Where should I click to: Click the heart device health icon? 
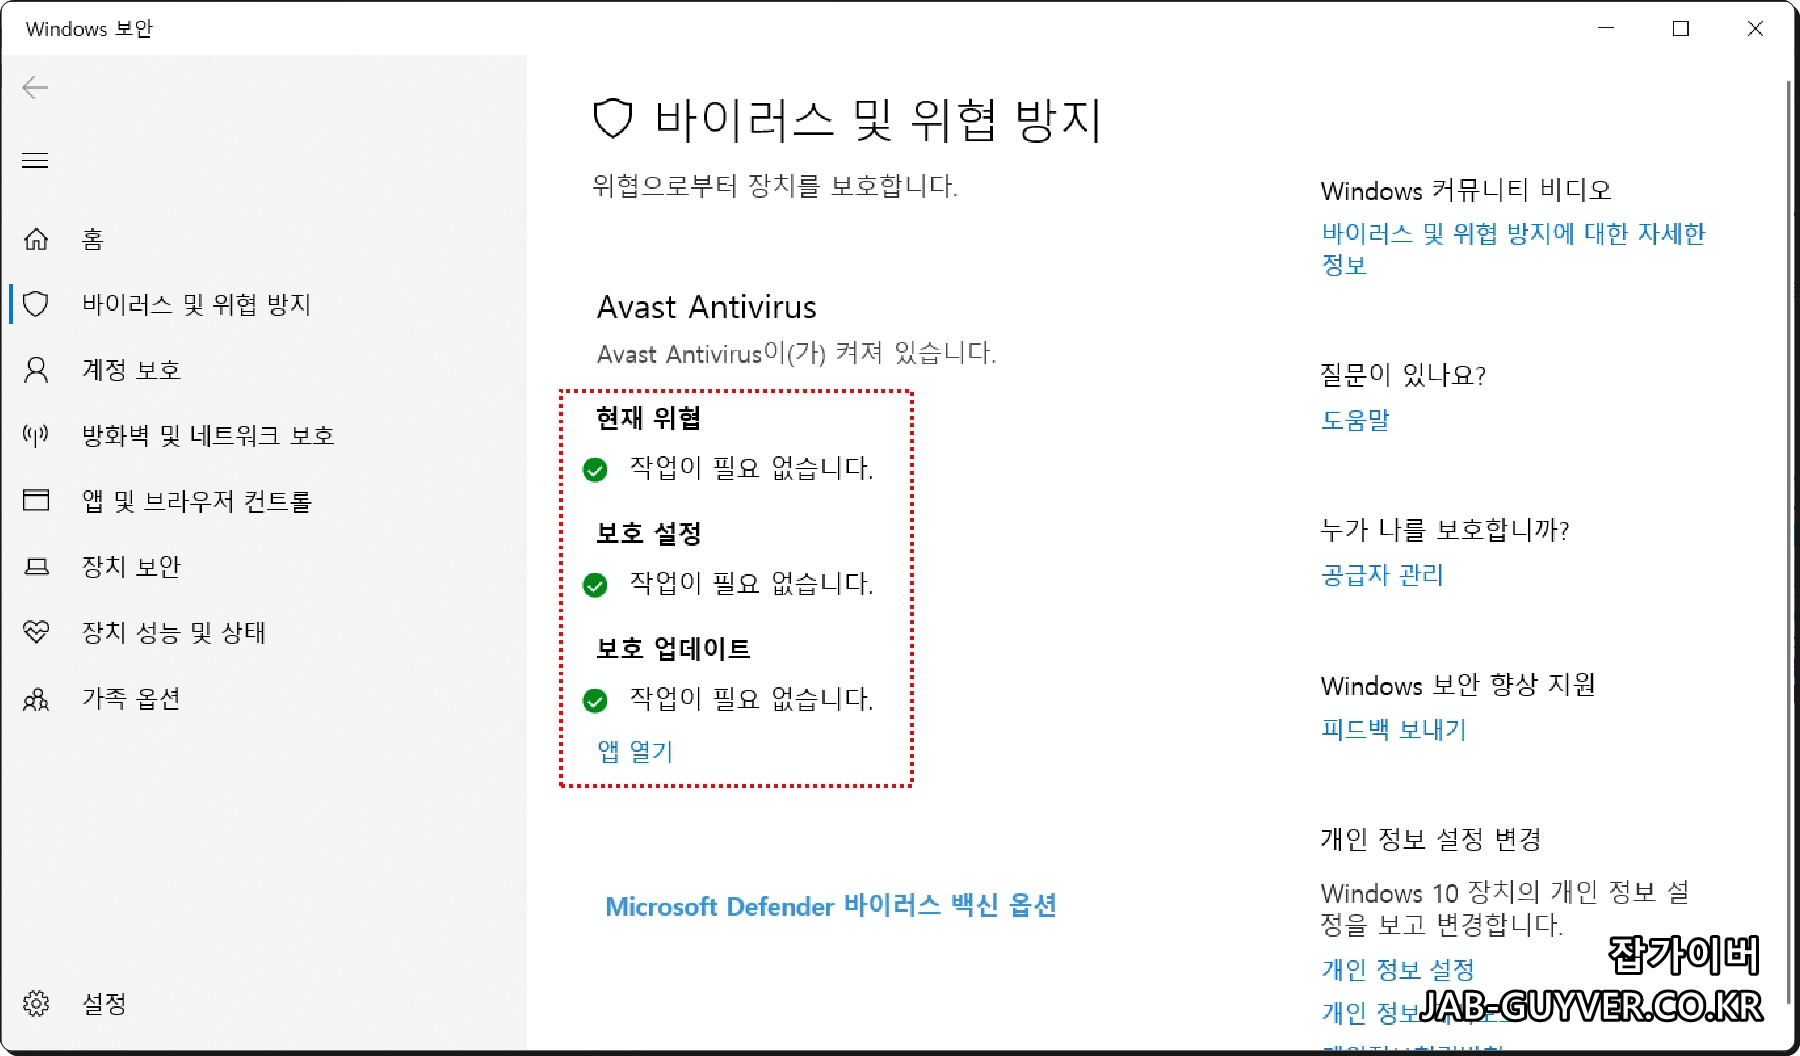tap(36, 632)
